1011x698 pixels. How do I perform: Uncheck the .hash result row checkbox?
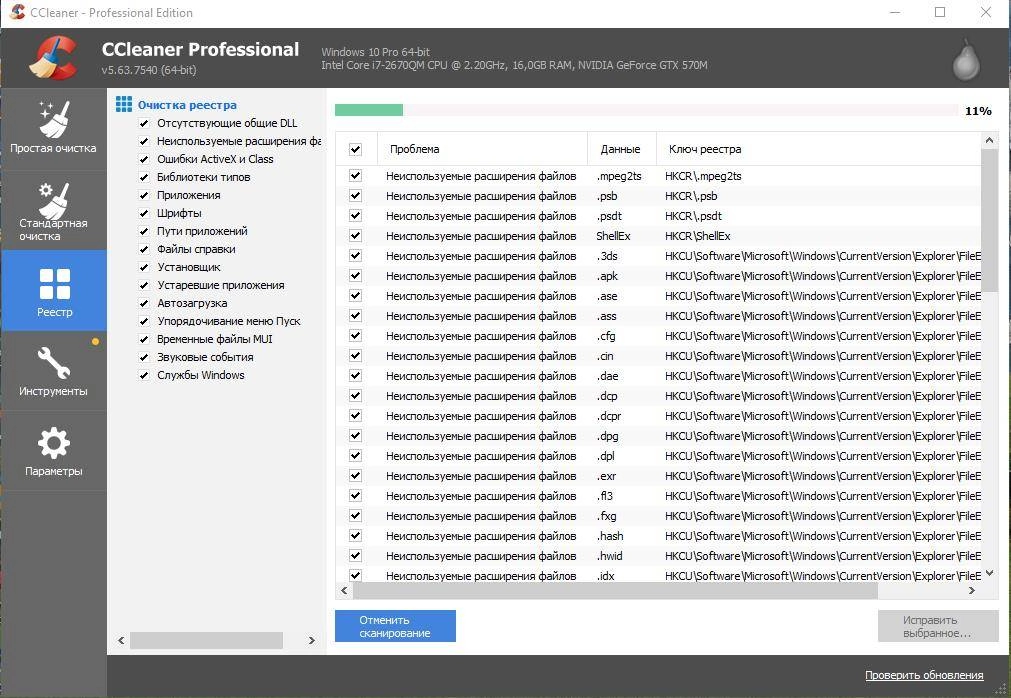(x=355, y=535)
